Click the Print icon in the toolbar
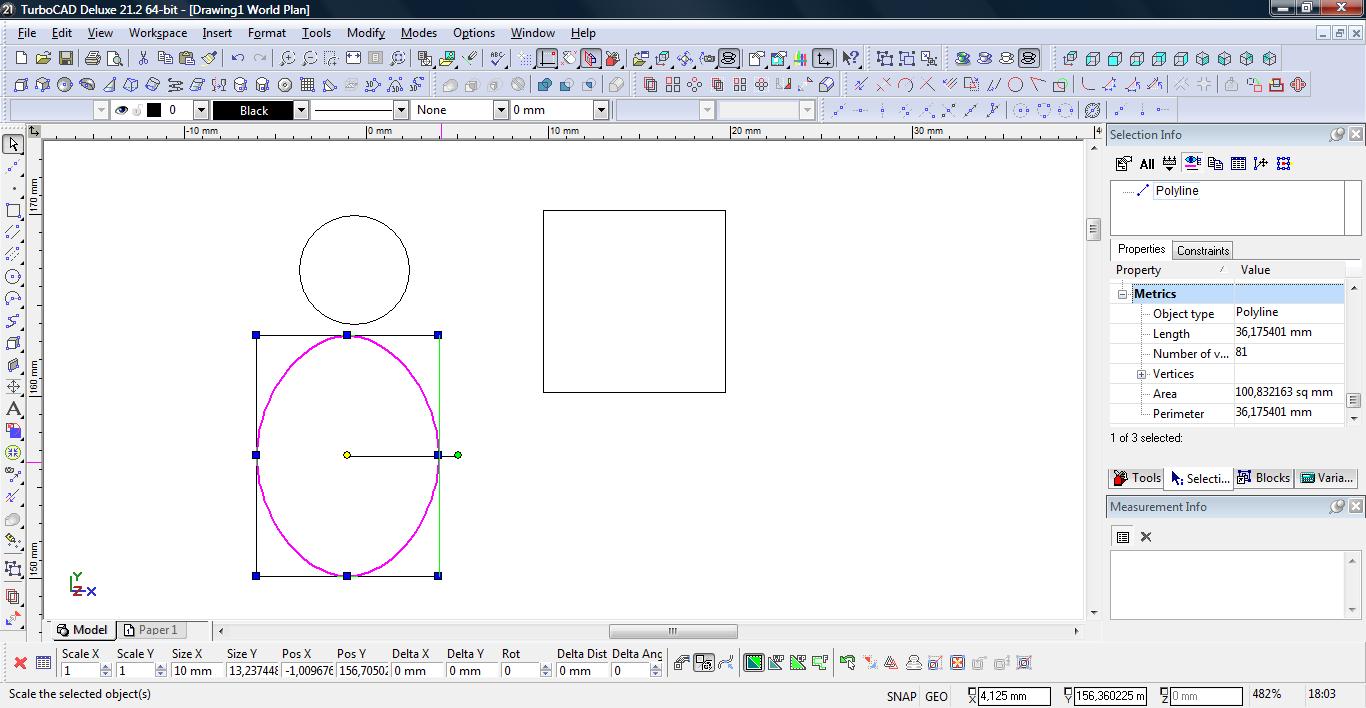This screenshot has width=1366, height=708. 93,59
